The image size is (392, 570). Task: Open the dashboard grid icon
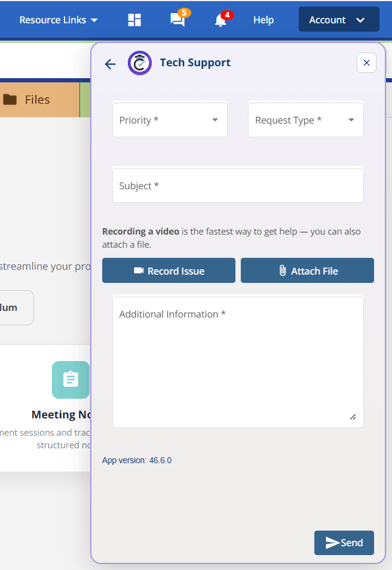pos(134,20)
